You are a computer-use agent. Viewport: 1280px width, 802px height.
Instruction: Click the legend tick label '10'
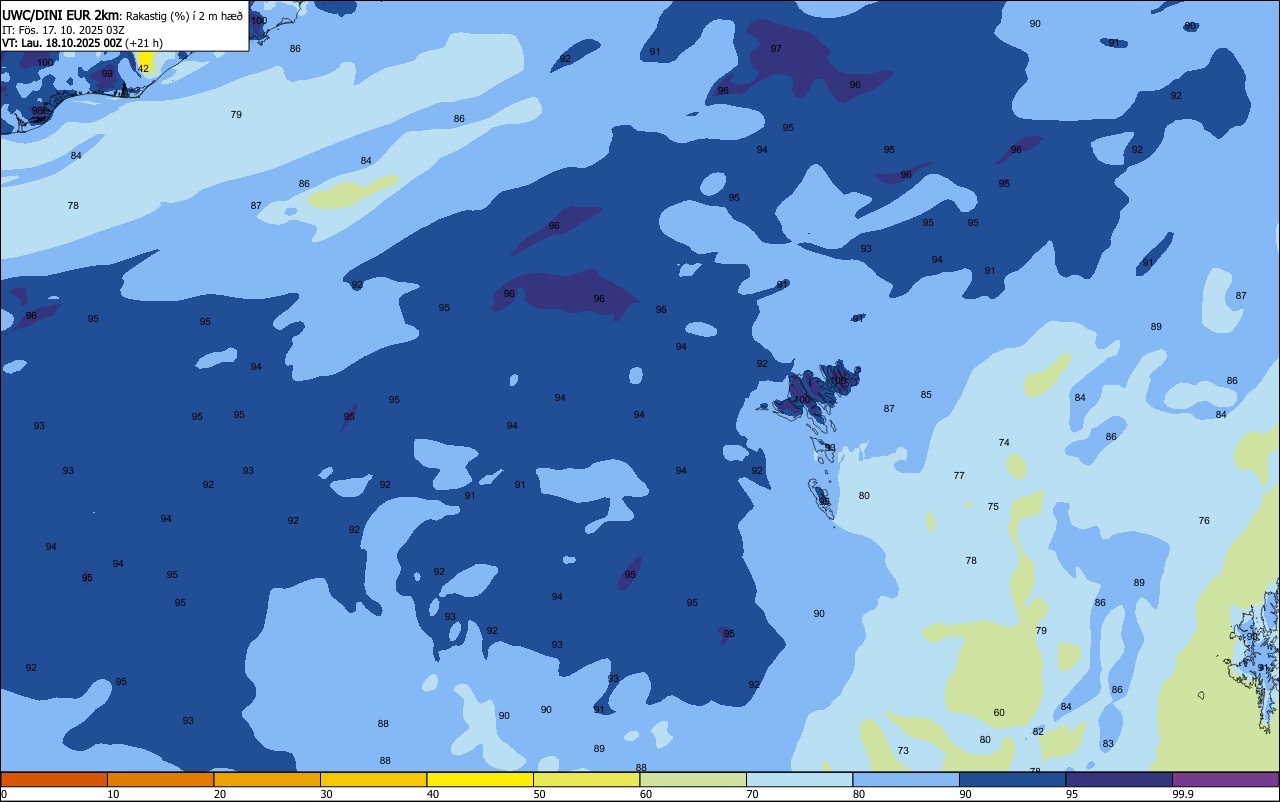113,794
